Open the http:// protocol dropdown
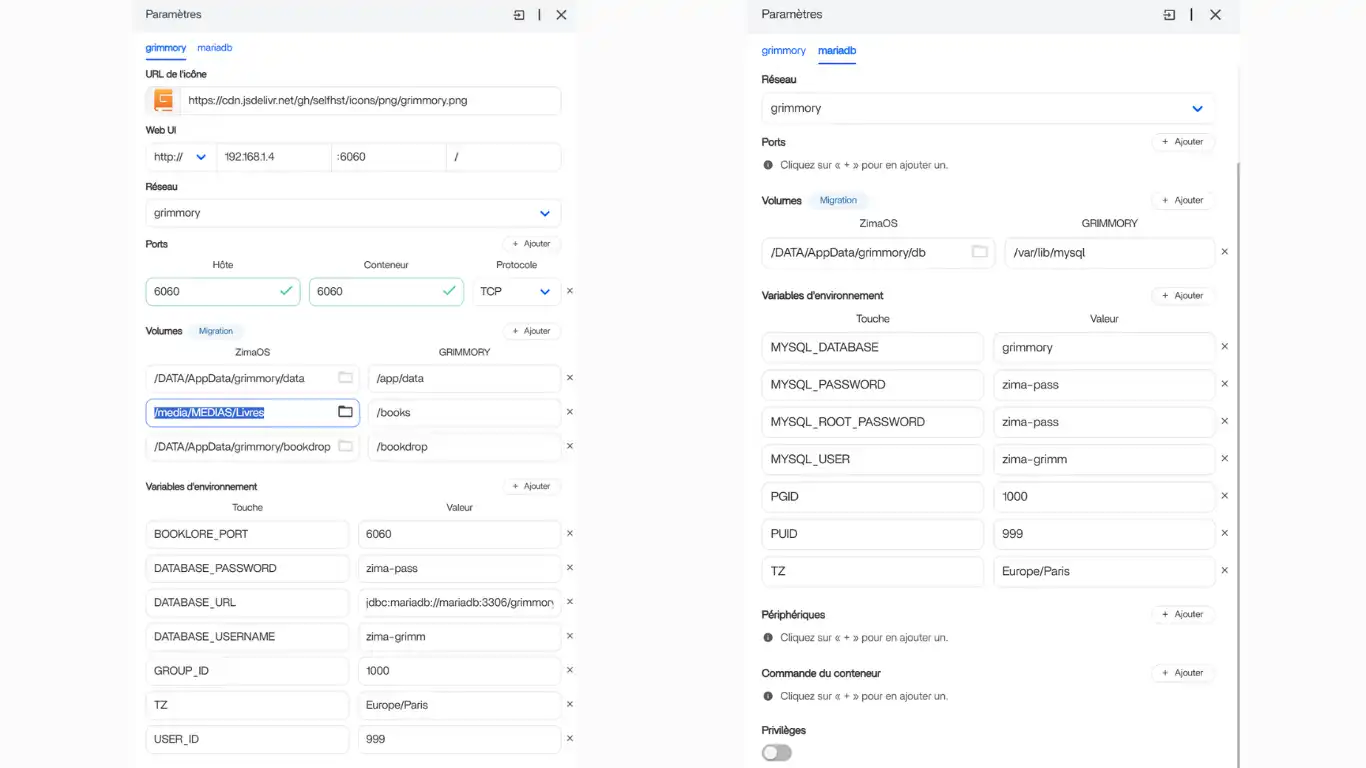This screenshot has height=768, width=1366. coord(180,157)
